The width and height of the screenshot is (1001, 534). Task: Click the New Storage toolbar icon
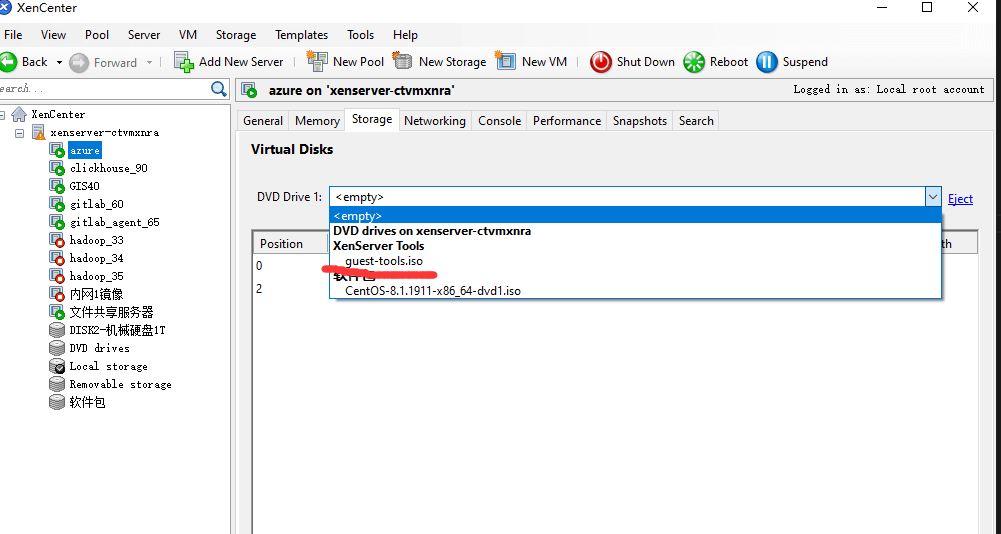[x=403, y=62]
